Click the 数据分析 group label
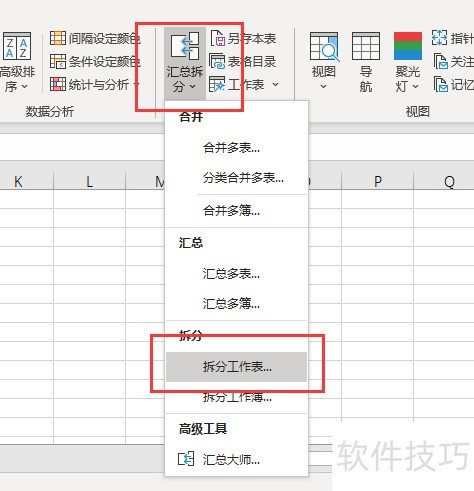This screenshot has width=474, height=491. pos(50,111)
